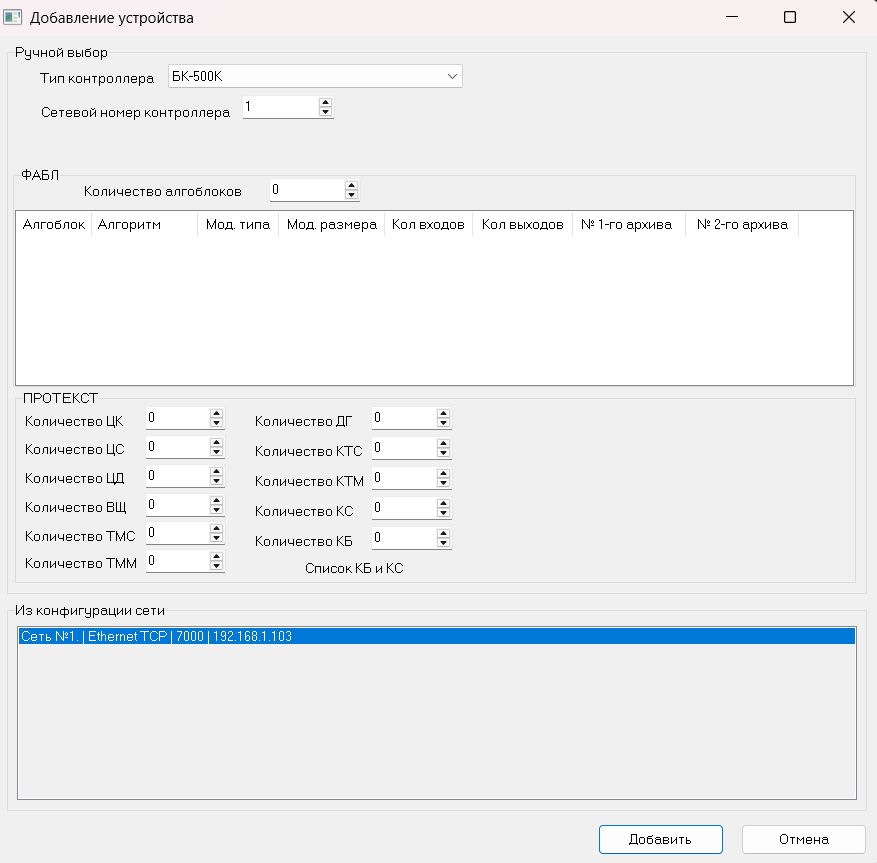Viewport: 877px width, 863px height.
Task: Increase Количество ТМС value
Action: 216,529
